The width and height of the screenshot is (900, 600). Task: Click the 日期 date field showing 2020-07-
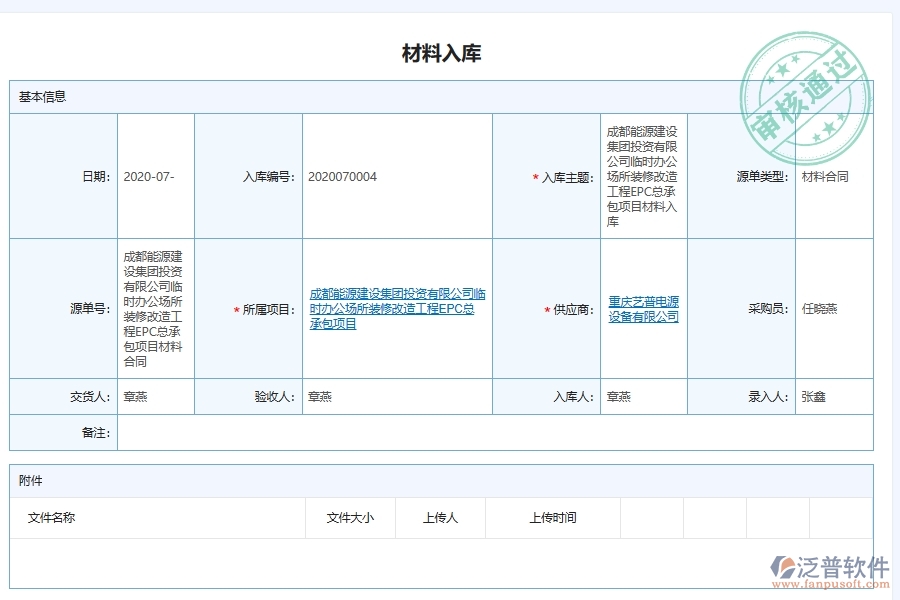coord(150,178)
